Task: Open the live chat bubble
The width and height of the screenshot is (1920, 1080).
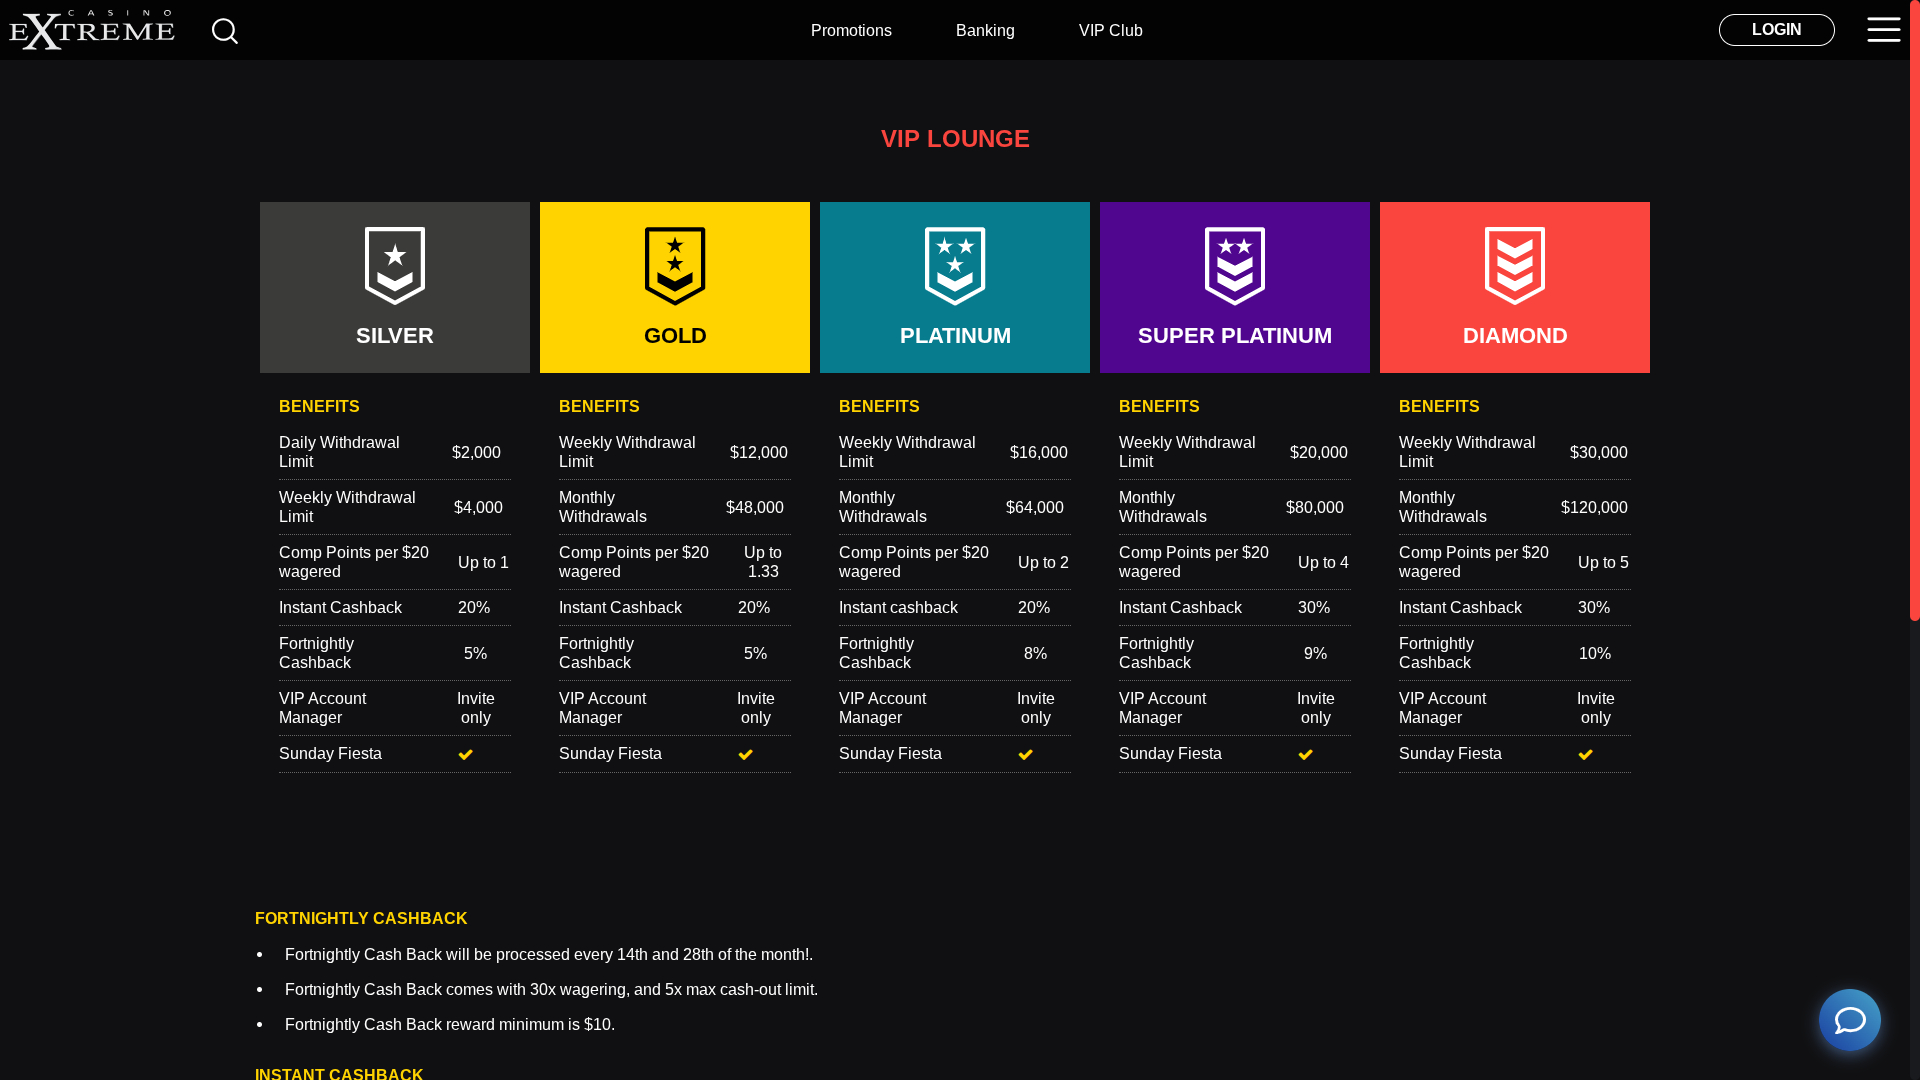Action: tap(1850, 1020)
